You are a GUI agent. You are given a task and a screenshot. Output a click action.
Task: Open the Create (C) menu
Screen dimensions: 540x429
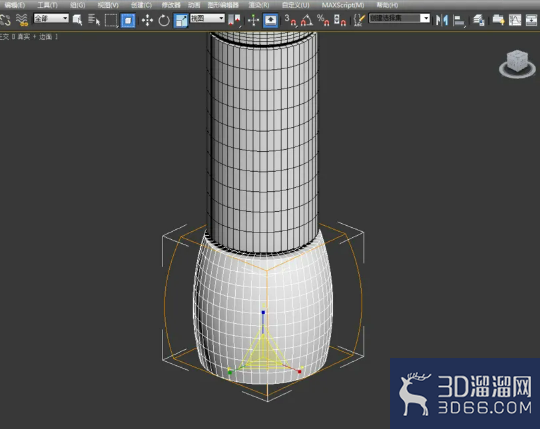pos(141,5)
